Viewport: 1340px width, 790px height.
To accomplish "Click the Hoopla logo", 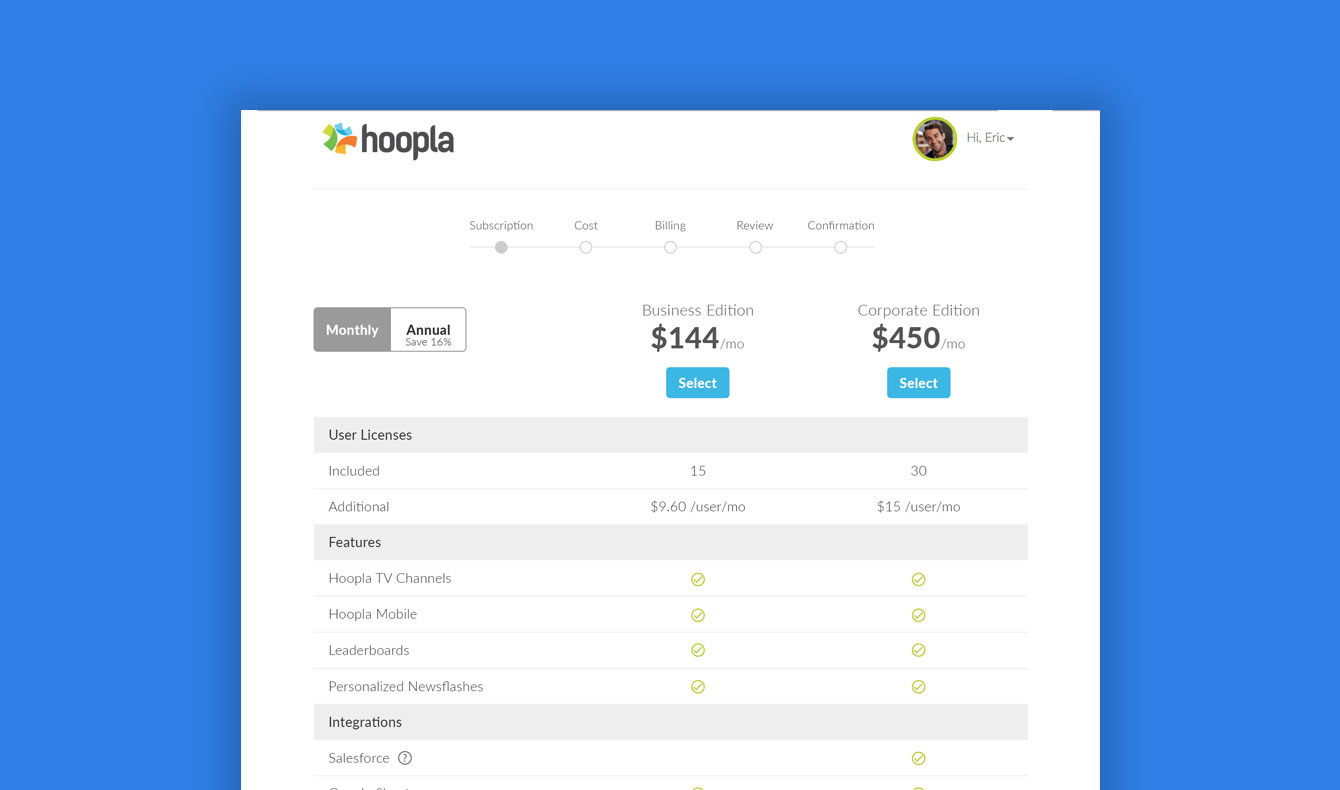I will point(388,140).
